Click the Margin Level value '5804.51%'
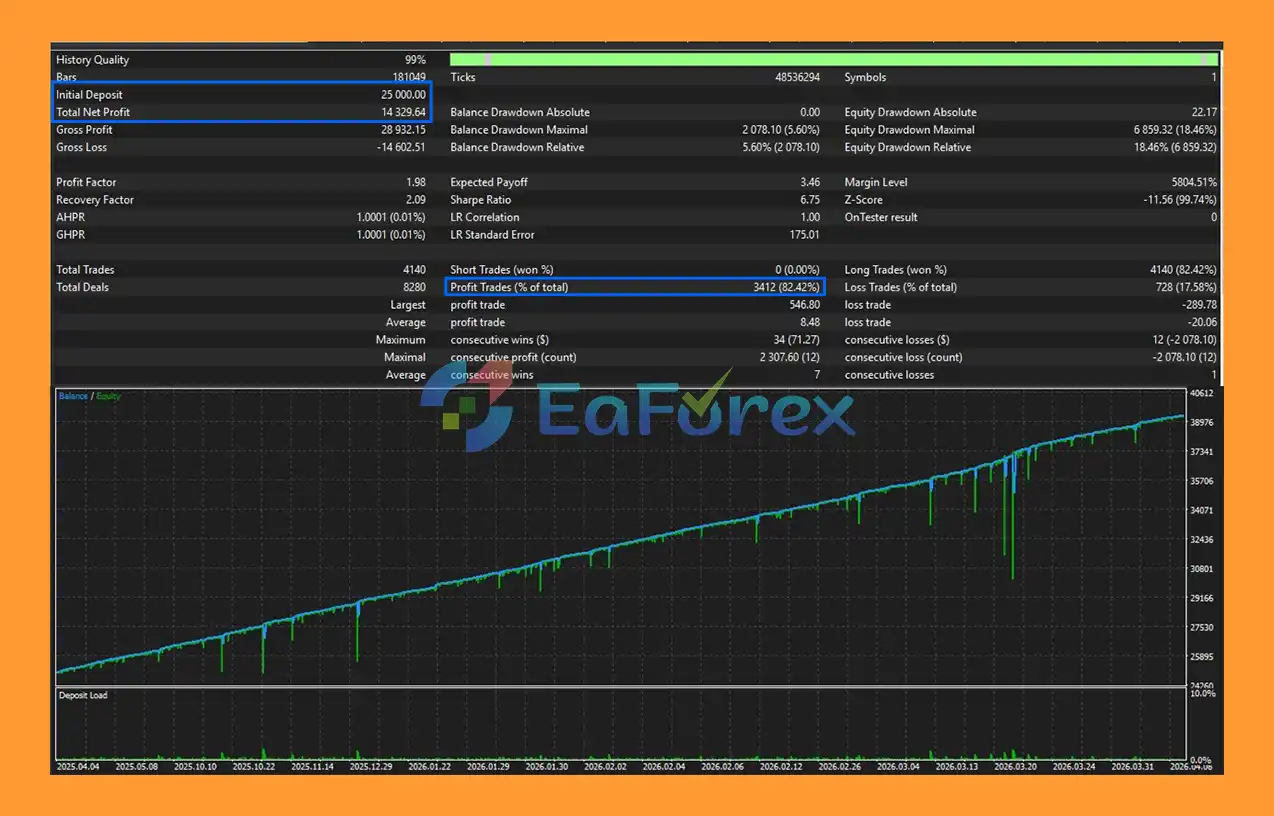Image resolution: width=1274 pixels, height=816 pixels. (x=1194, y=182)
